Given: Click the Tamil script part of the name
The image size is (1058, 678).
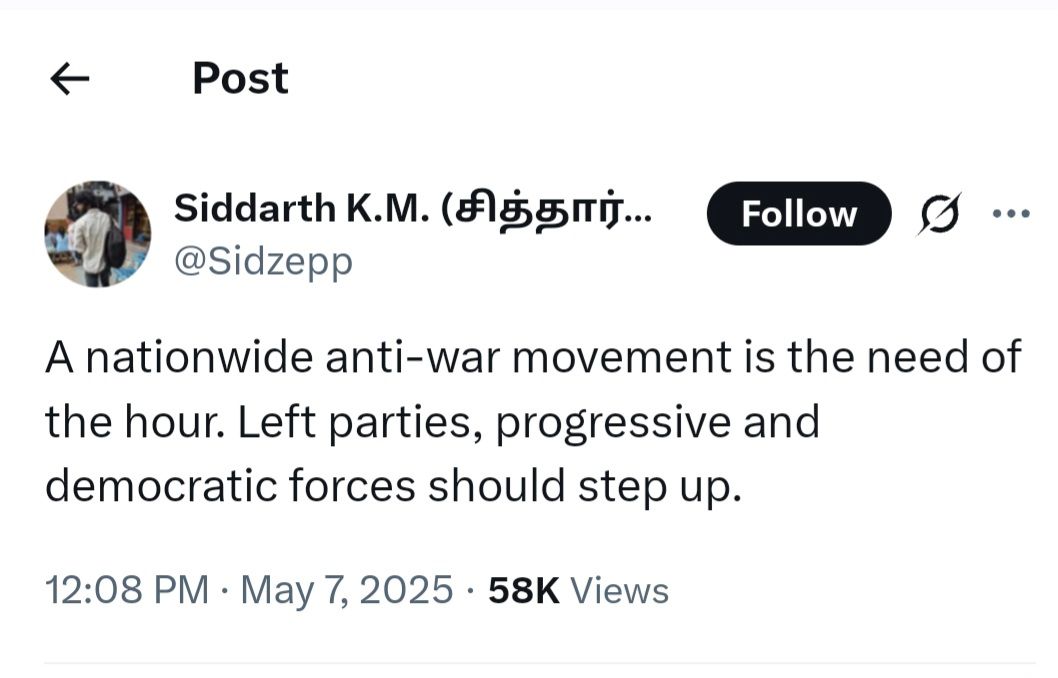Looking at the screenshot, I should [544, 210].
